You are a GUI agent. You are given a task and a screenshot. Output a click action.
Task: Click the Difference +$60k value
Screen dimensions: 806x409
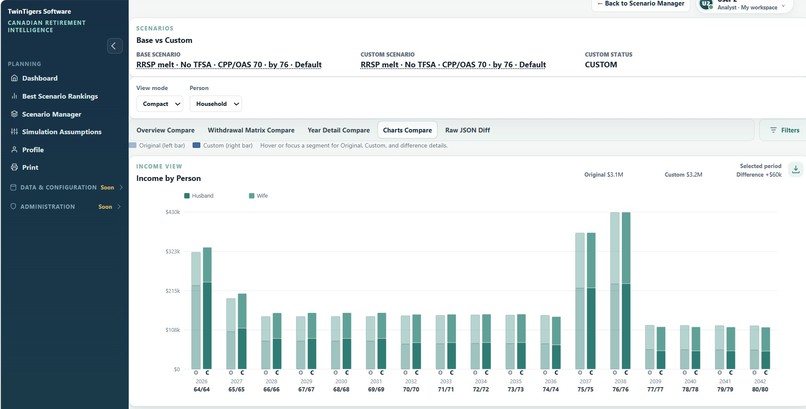tap(759, 175)
